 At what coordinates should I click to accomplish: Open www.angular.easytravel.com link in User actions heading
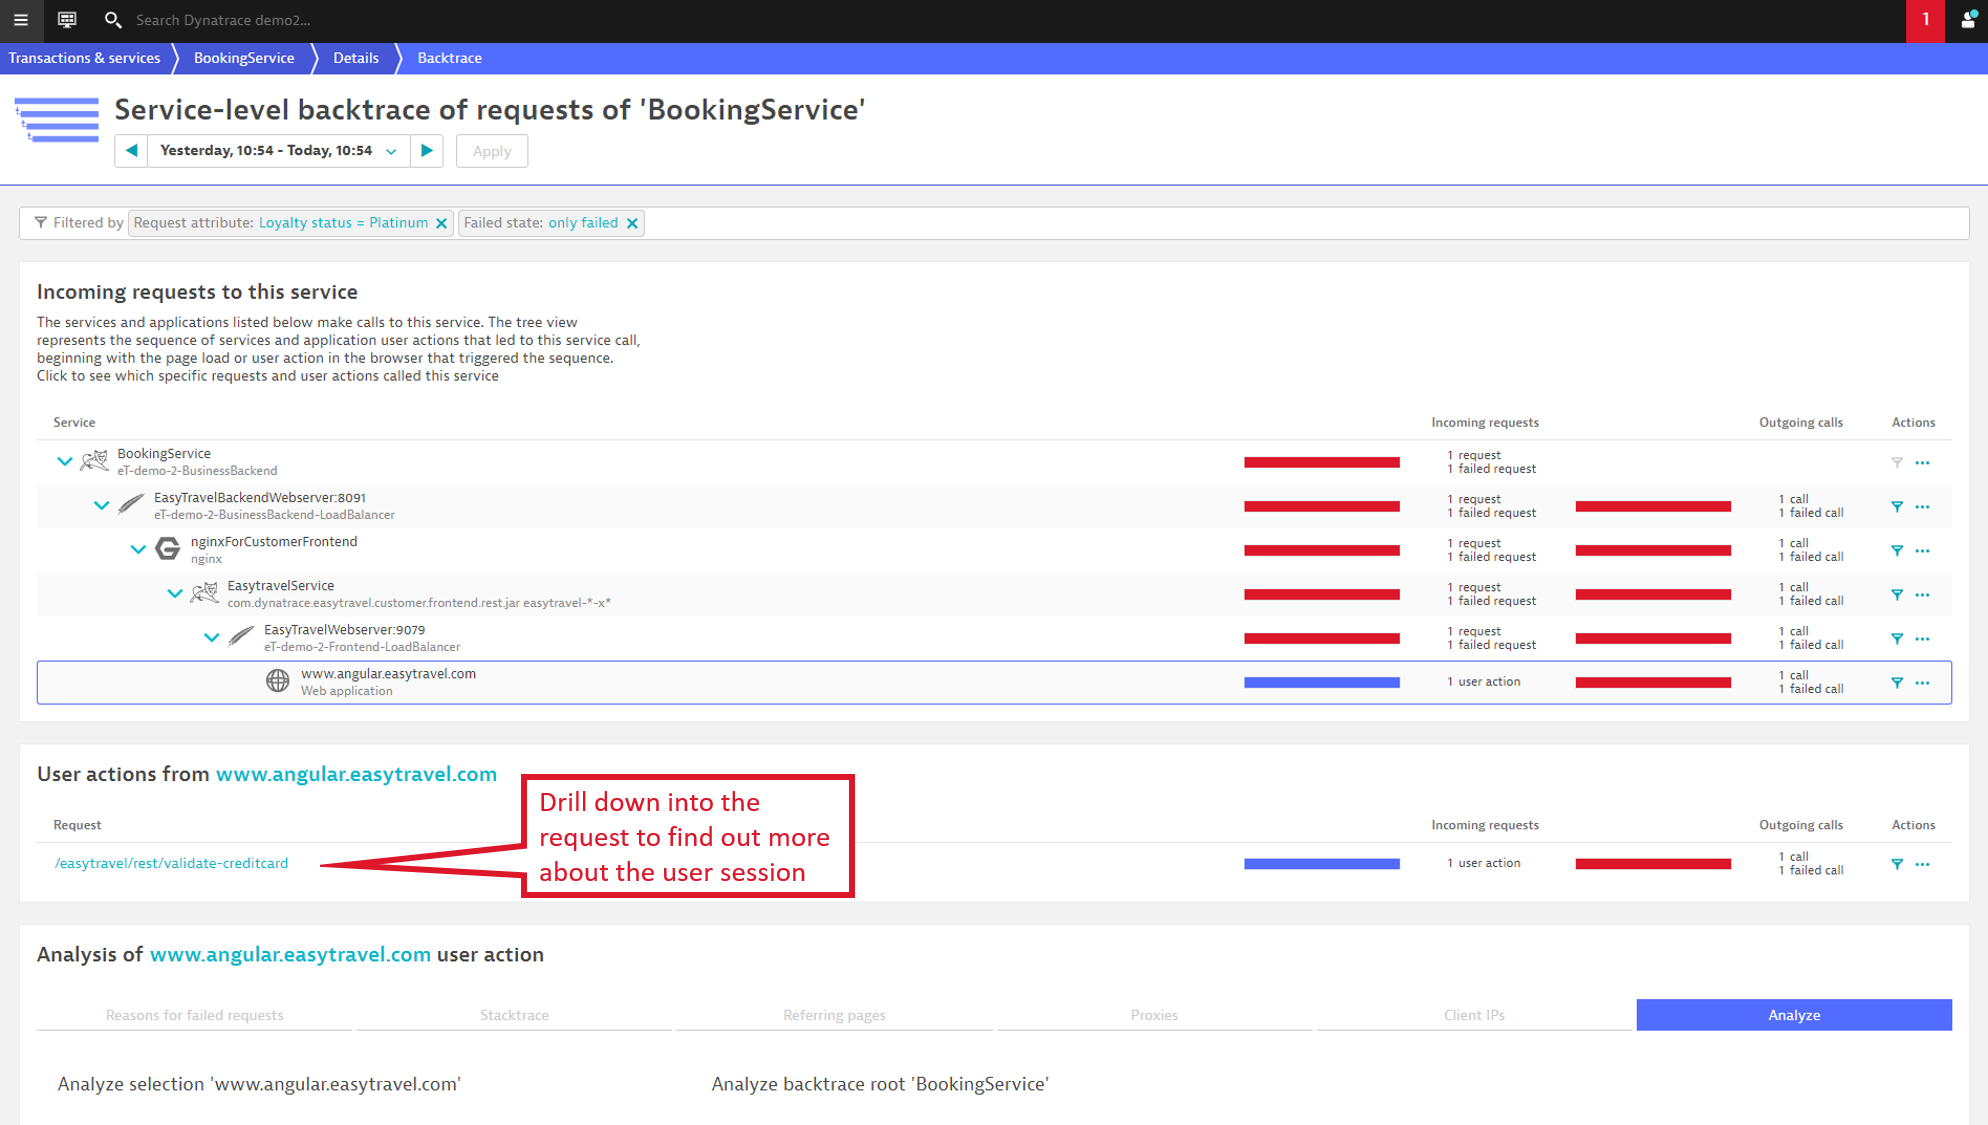tap(356, 774)
